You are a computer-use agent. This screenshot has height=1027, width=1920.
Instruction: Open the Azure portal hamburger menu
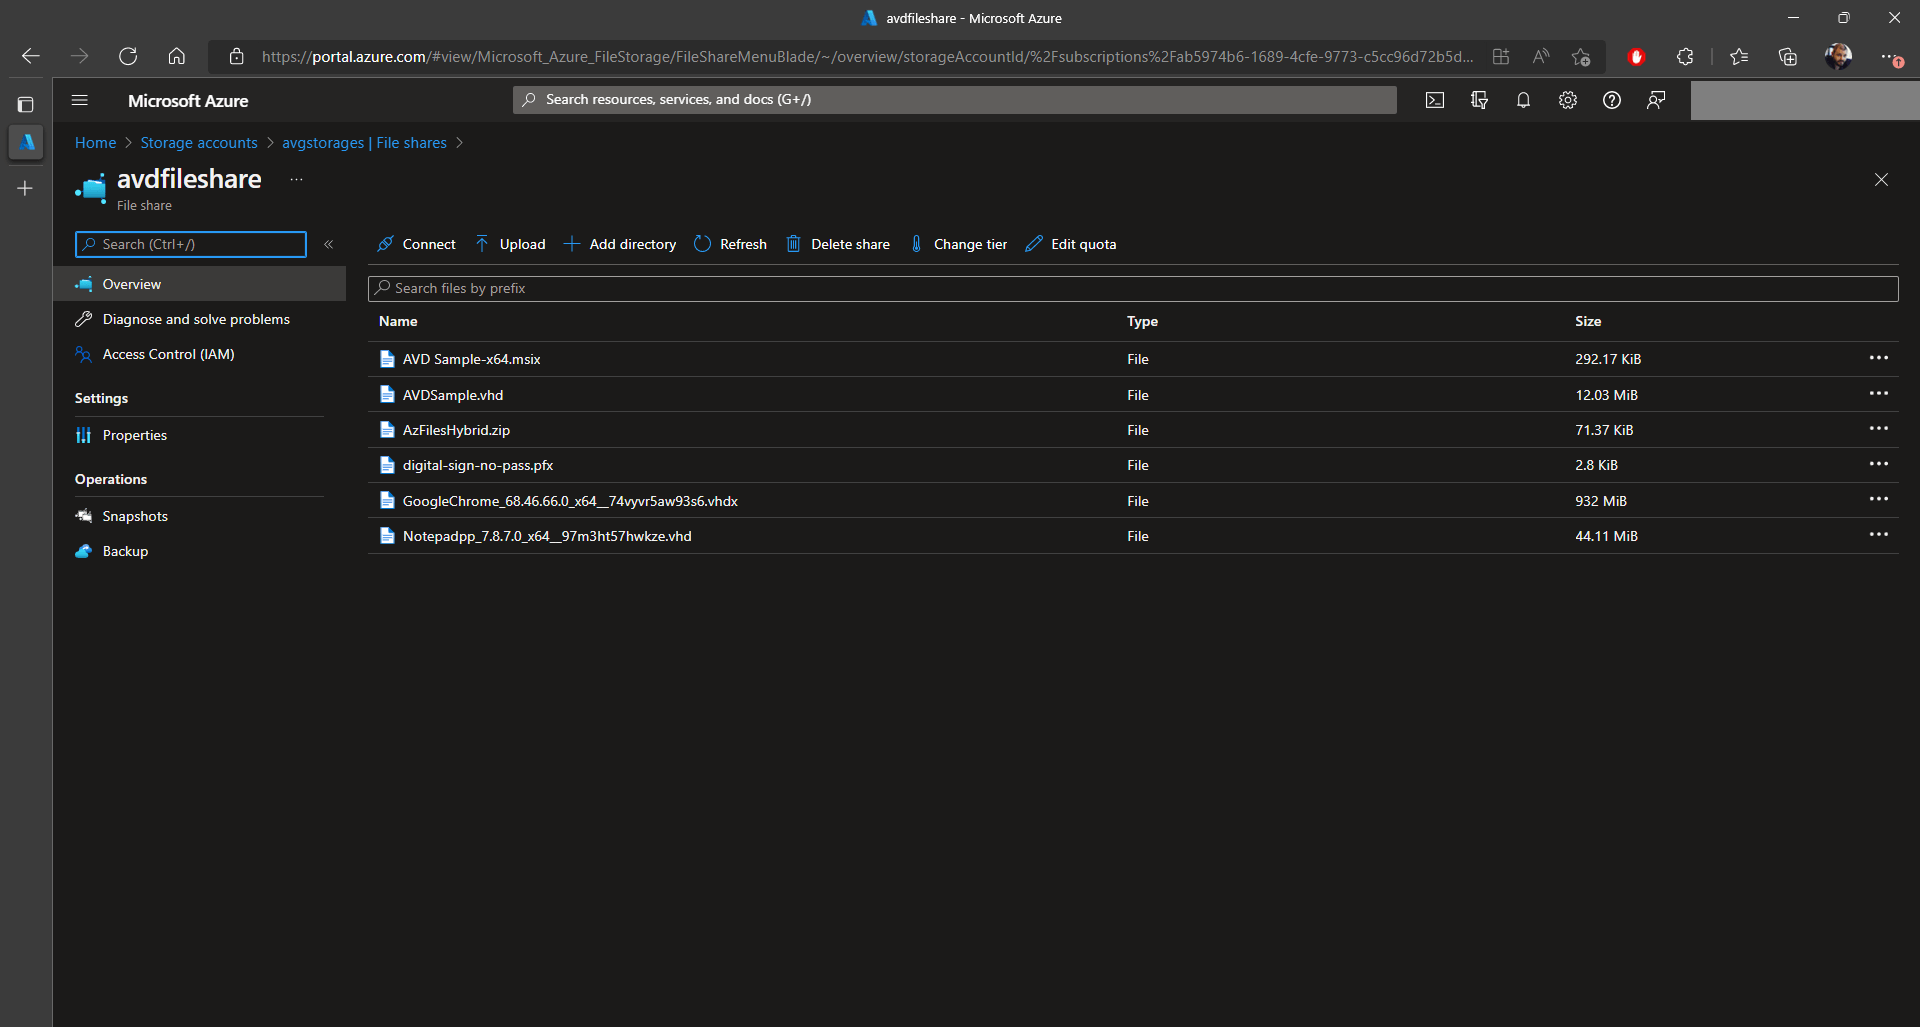click(x=80, y=100)
